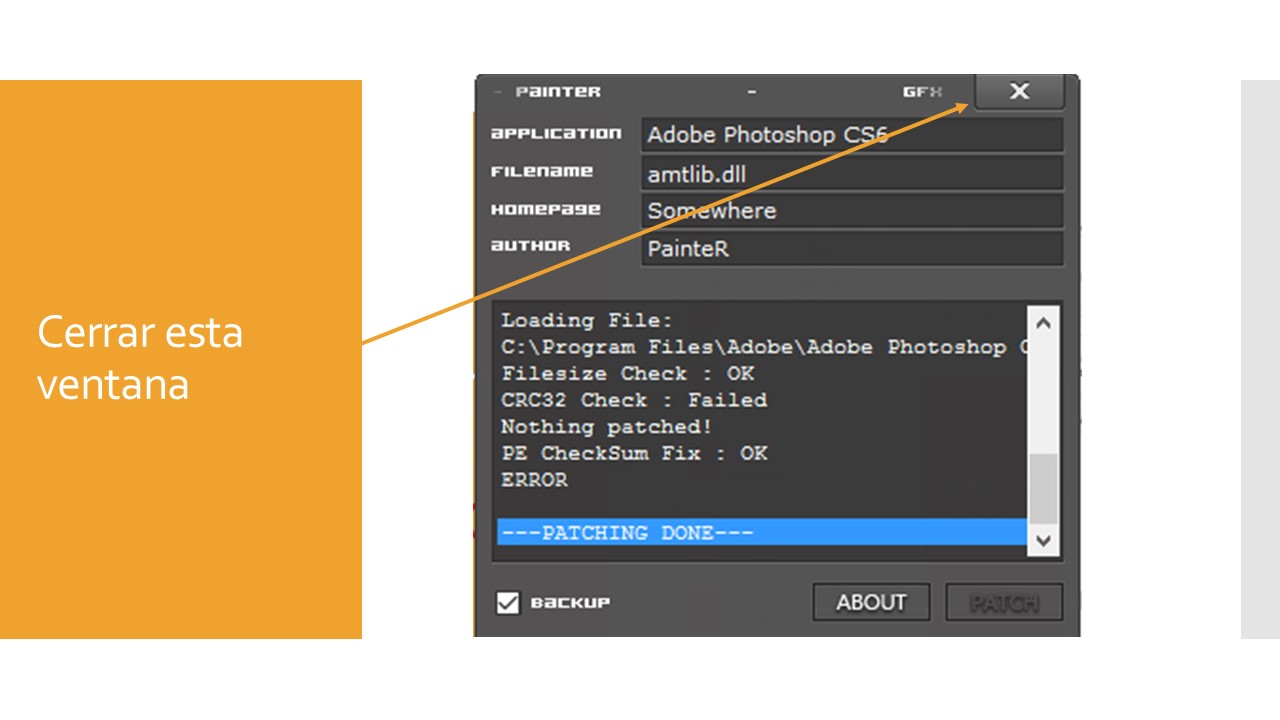This screenshot has width=1280, height=720.
Task: Click the 'Loading File:' log line
Action: (587, 320)
